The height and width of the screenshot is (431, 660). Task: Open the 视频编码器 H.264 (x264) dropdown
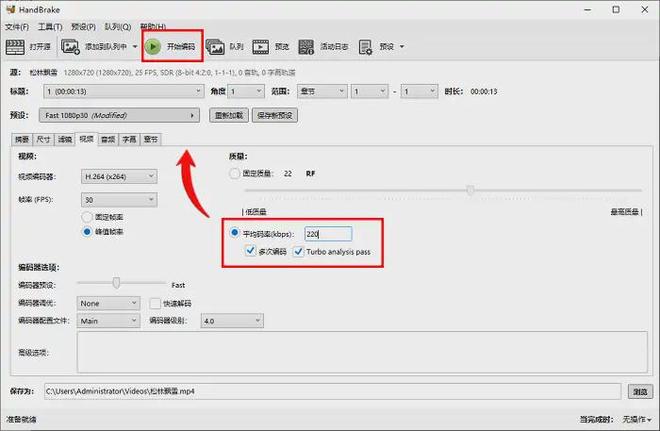coord(119,176)
